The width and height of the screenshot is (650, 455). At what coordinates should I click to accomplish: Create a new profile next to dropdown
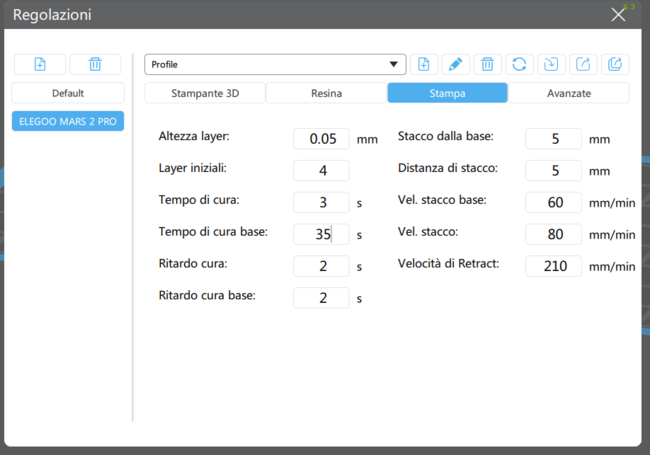[x=423, y=64]
